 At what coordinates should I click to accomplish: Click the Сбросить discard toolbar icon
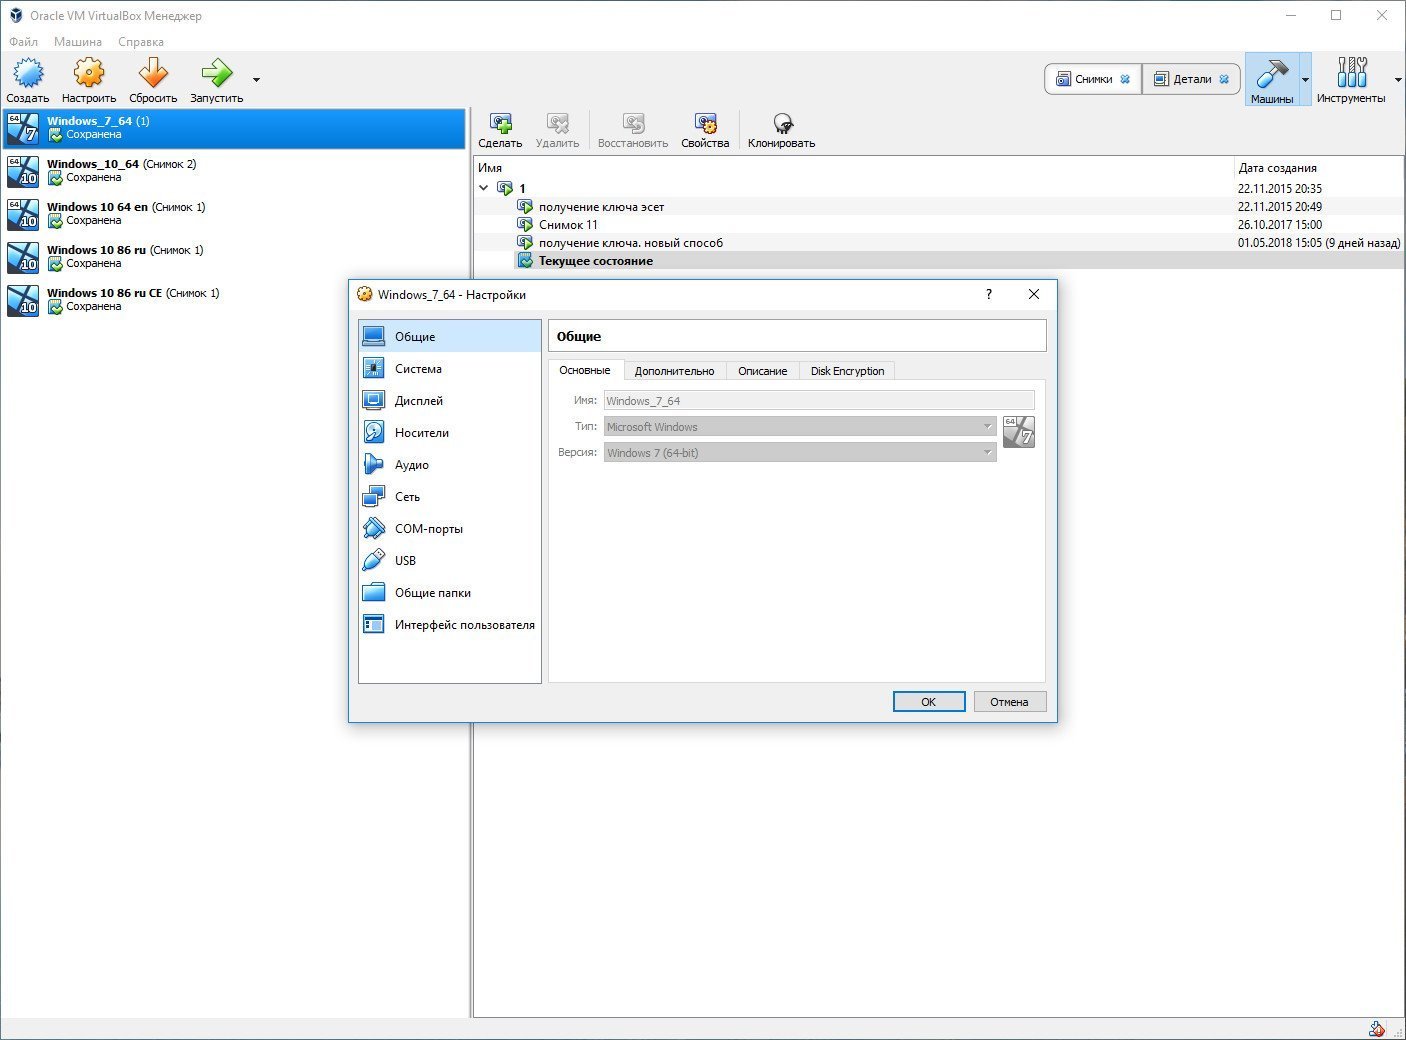tap(153, 73)
